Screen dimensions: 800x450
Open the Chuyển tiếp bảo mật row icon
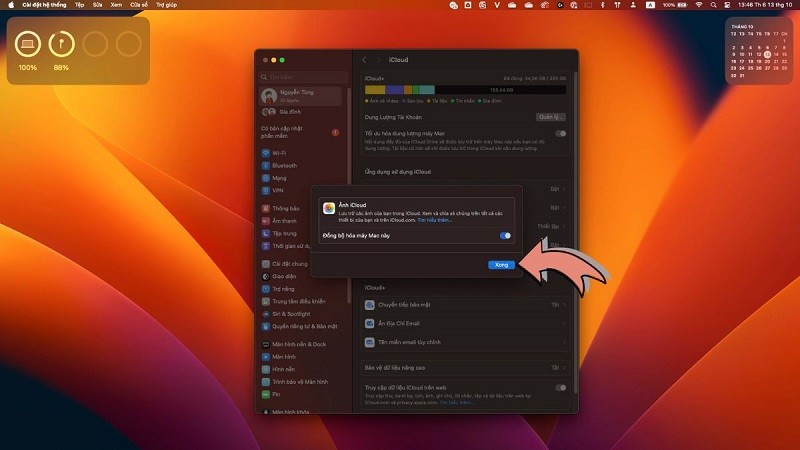(x=369, y=304)
